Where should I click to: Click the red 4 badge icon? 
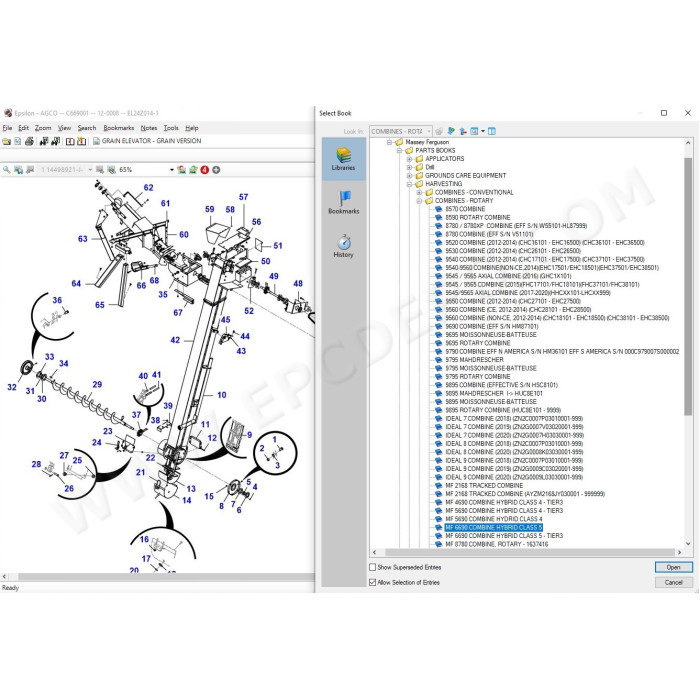pos(204,170)
